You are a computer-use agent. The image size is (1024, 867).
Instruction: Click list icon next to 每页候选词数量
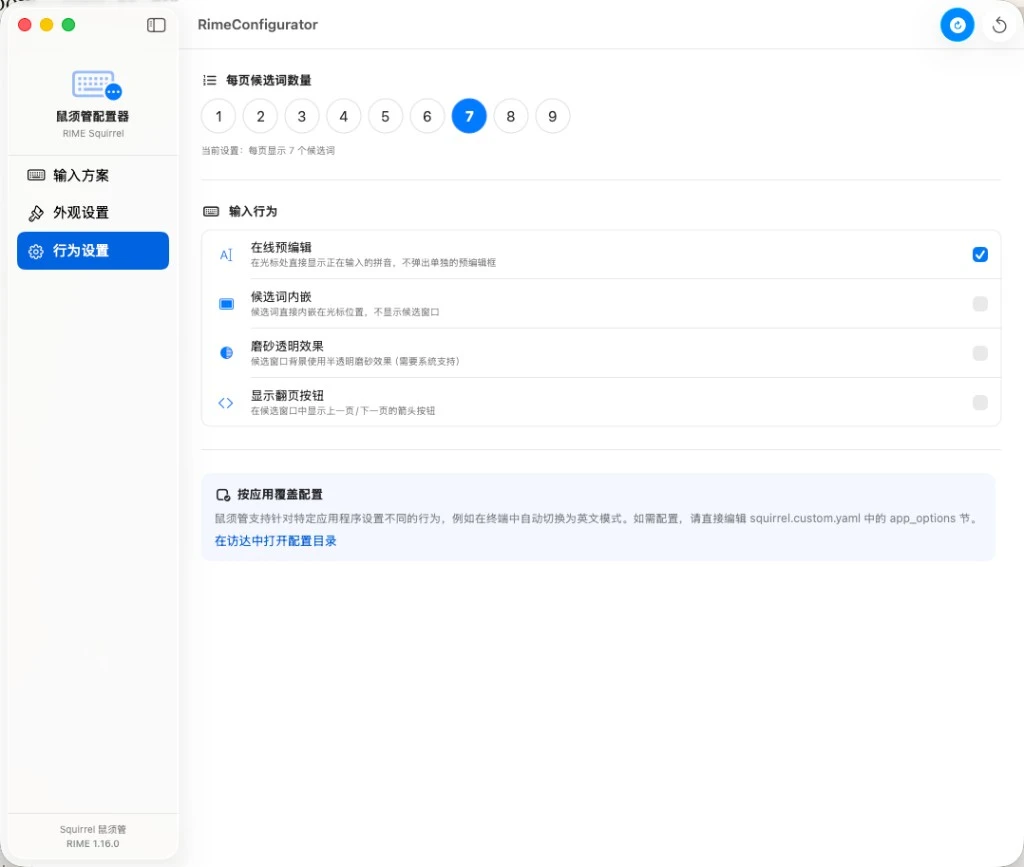tap(210, 80)
